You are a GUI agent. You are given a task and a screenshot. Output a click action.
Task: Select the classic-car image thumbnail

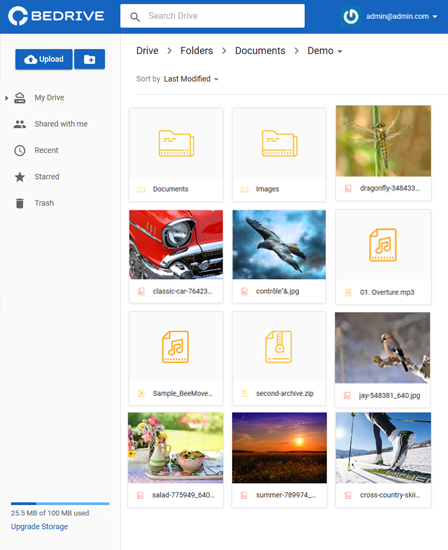point(176,244)
